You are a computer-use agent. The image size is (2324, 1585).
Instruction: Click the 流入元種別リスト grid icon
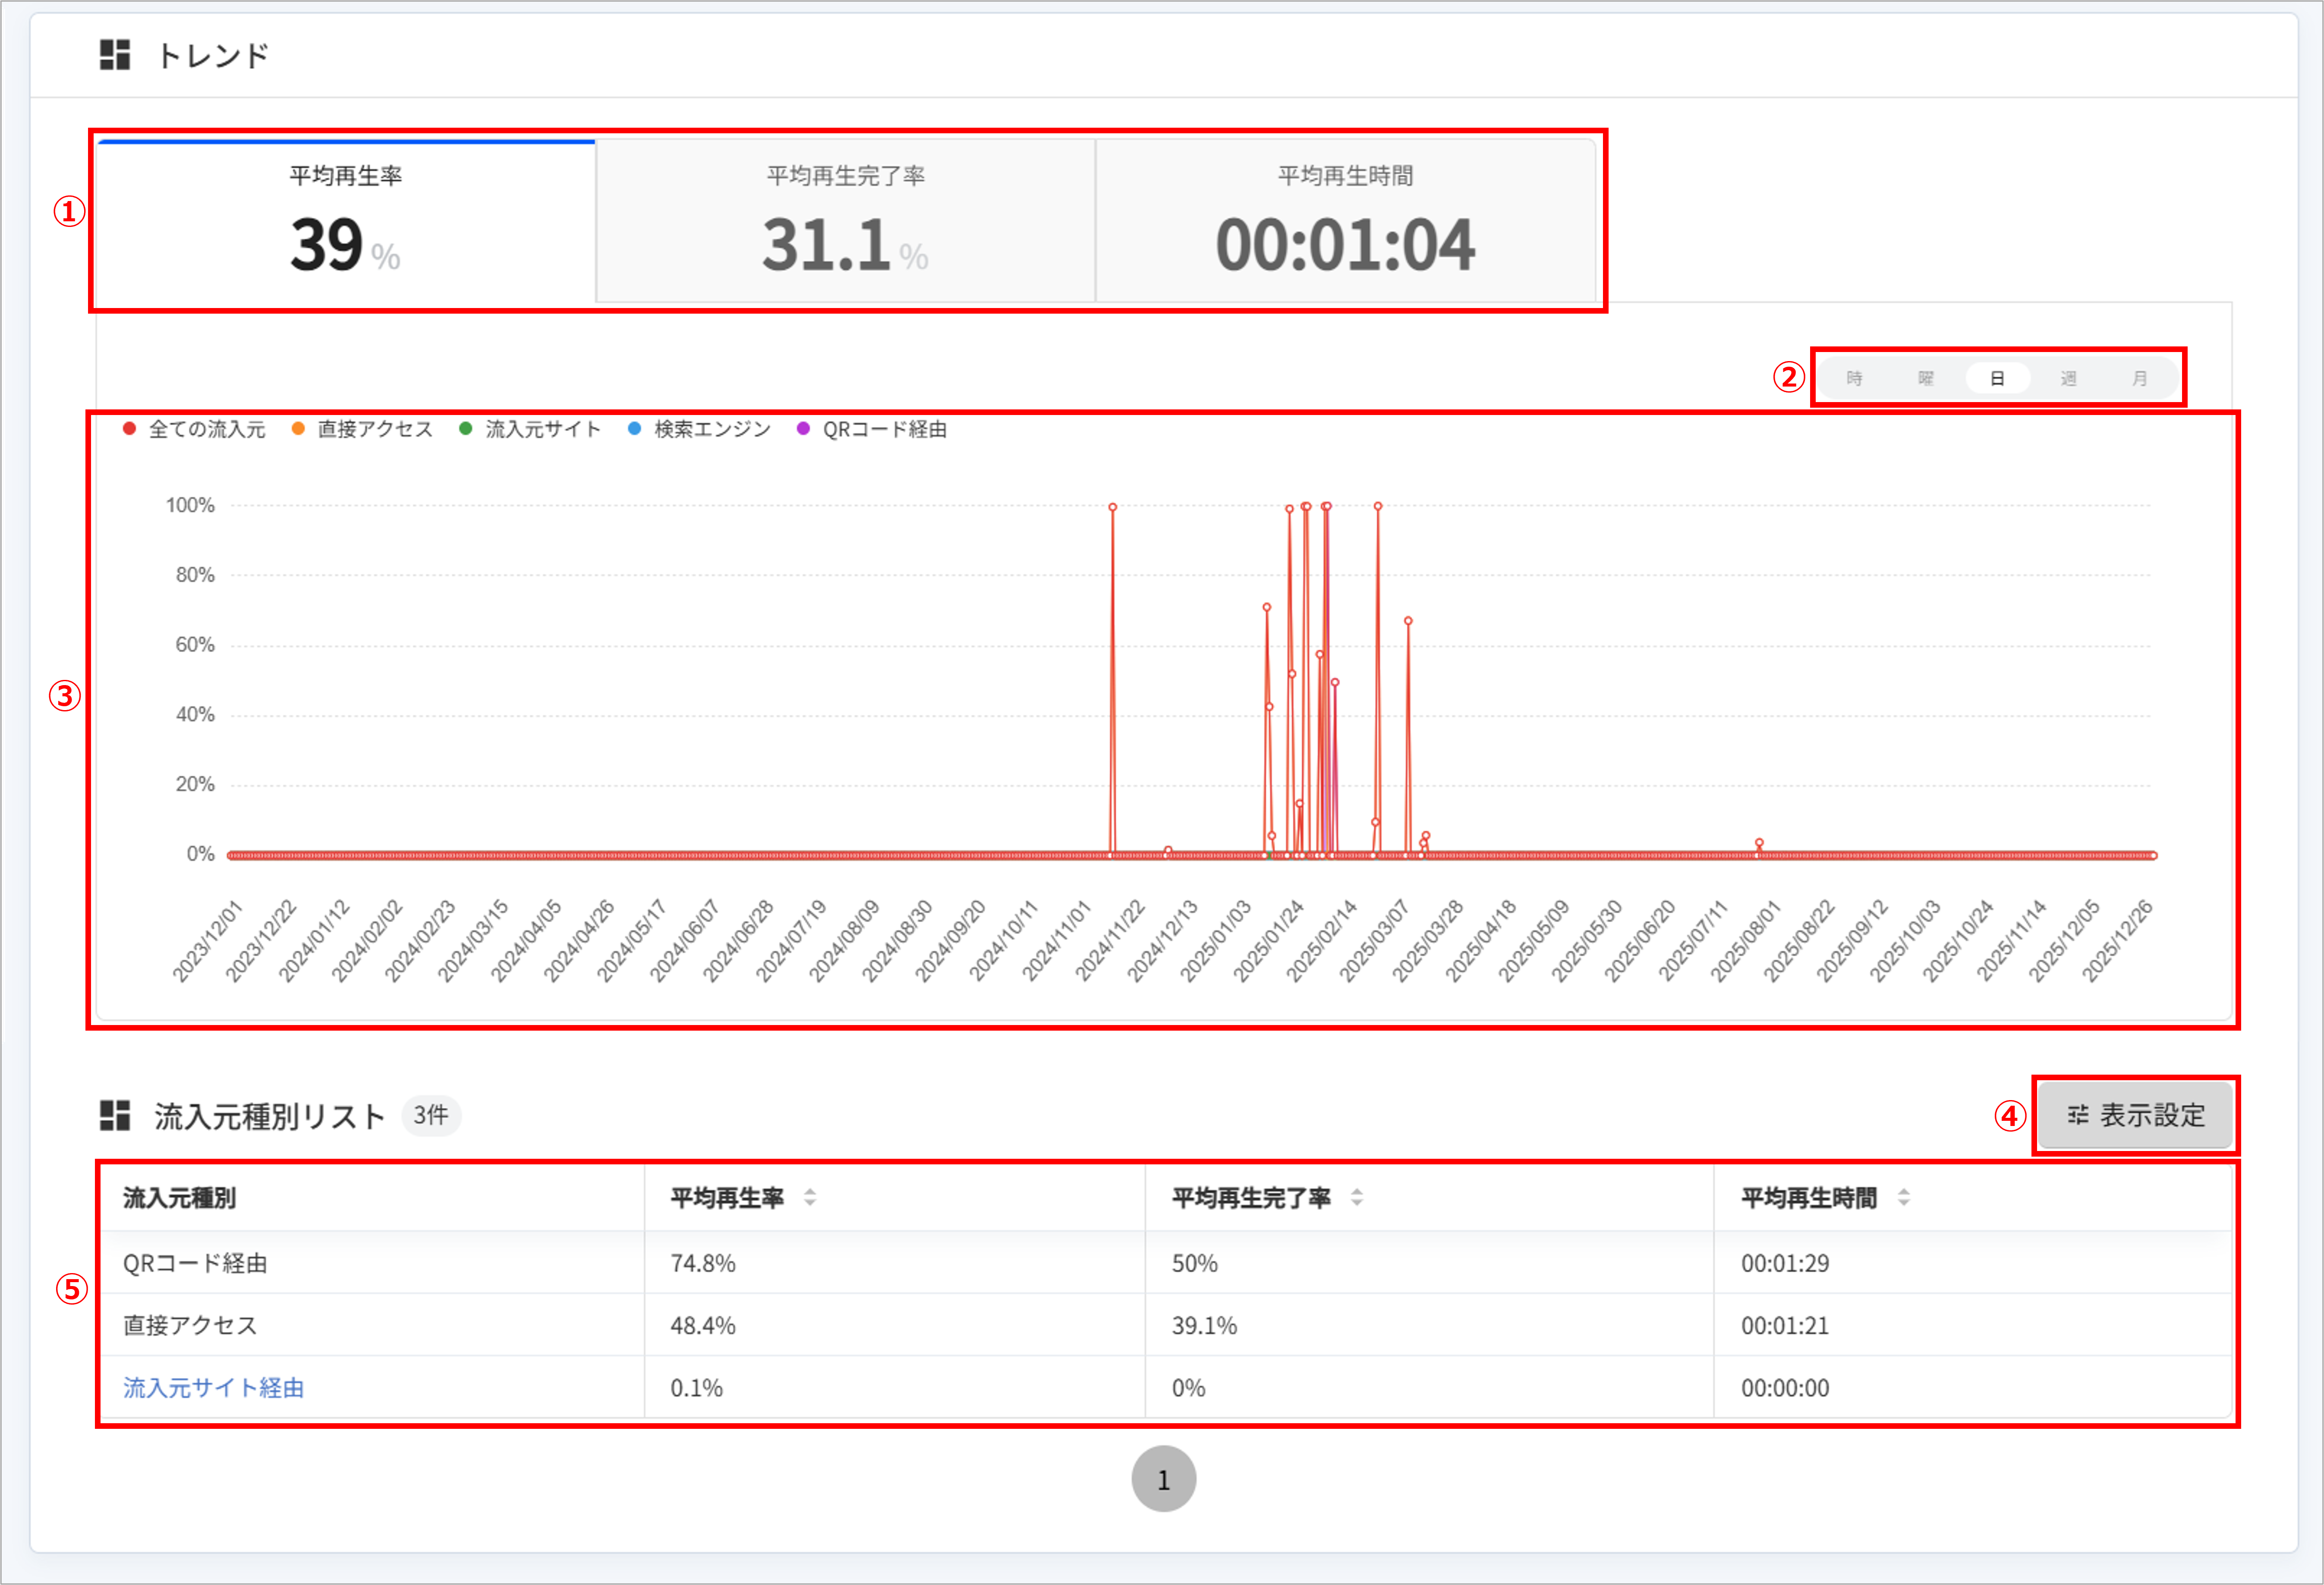click(x=115, y=1116)
